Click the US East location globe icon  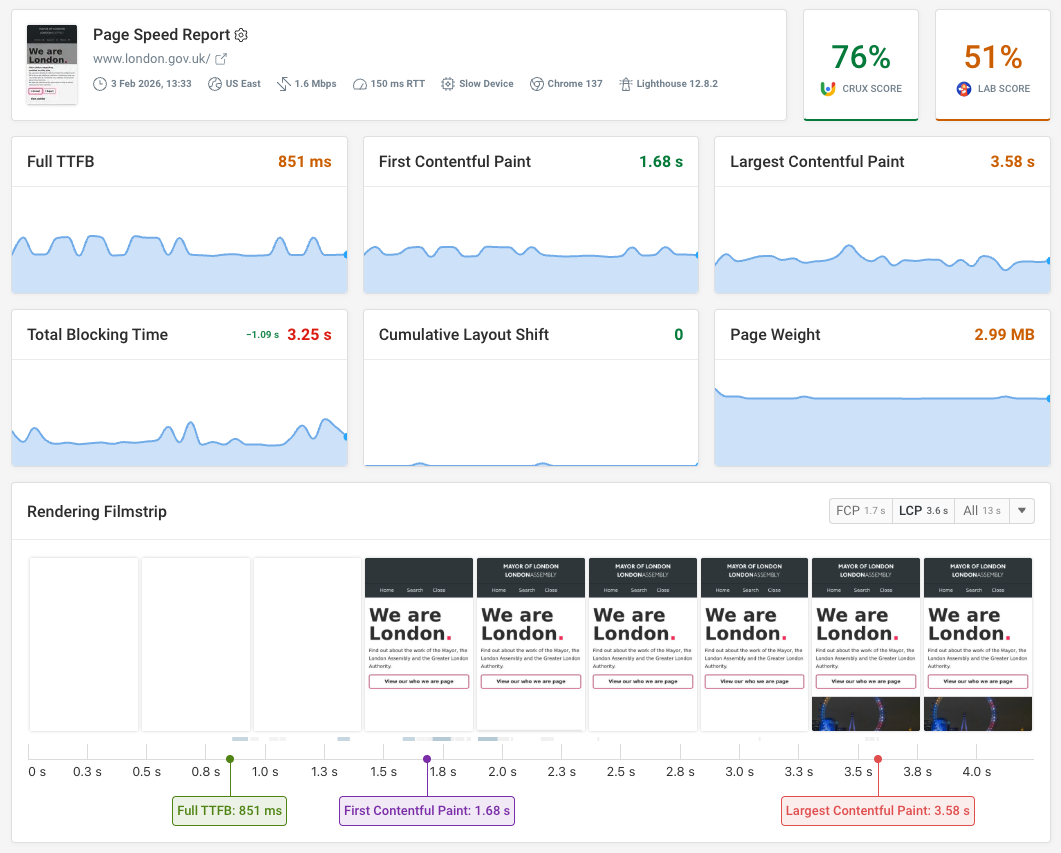point(214,84)
